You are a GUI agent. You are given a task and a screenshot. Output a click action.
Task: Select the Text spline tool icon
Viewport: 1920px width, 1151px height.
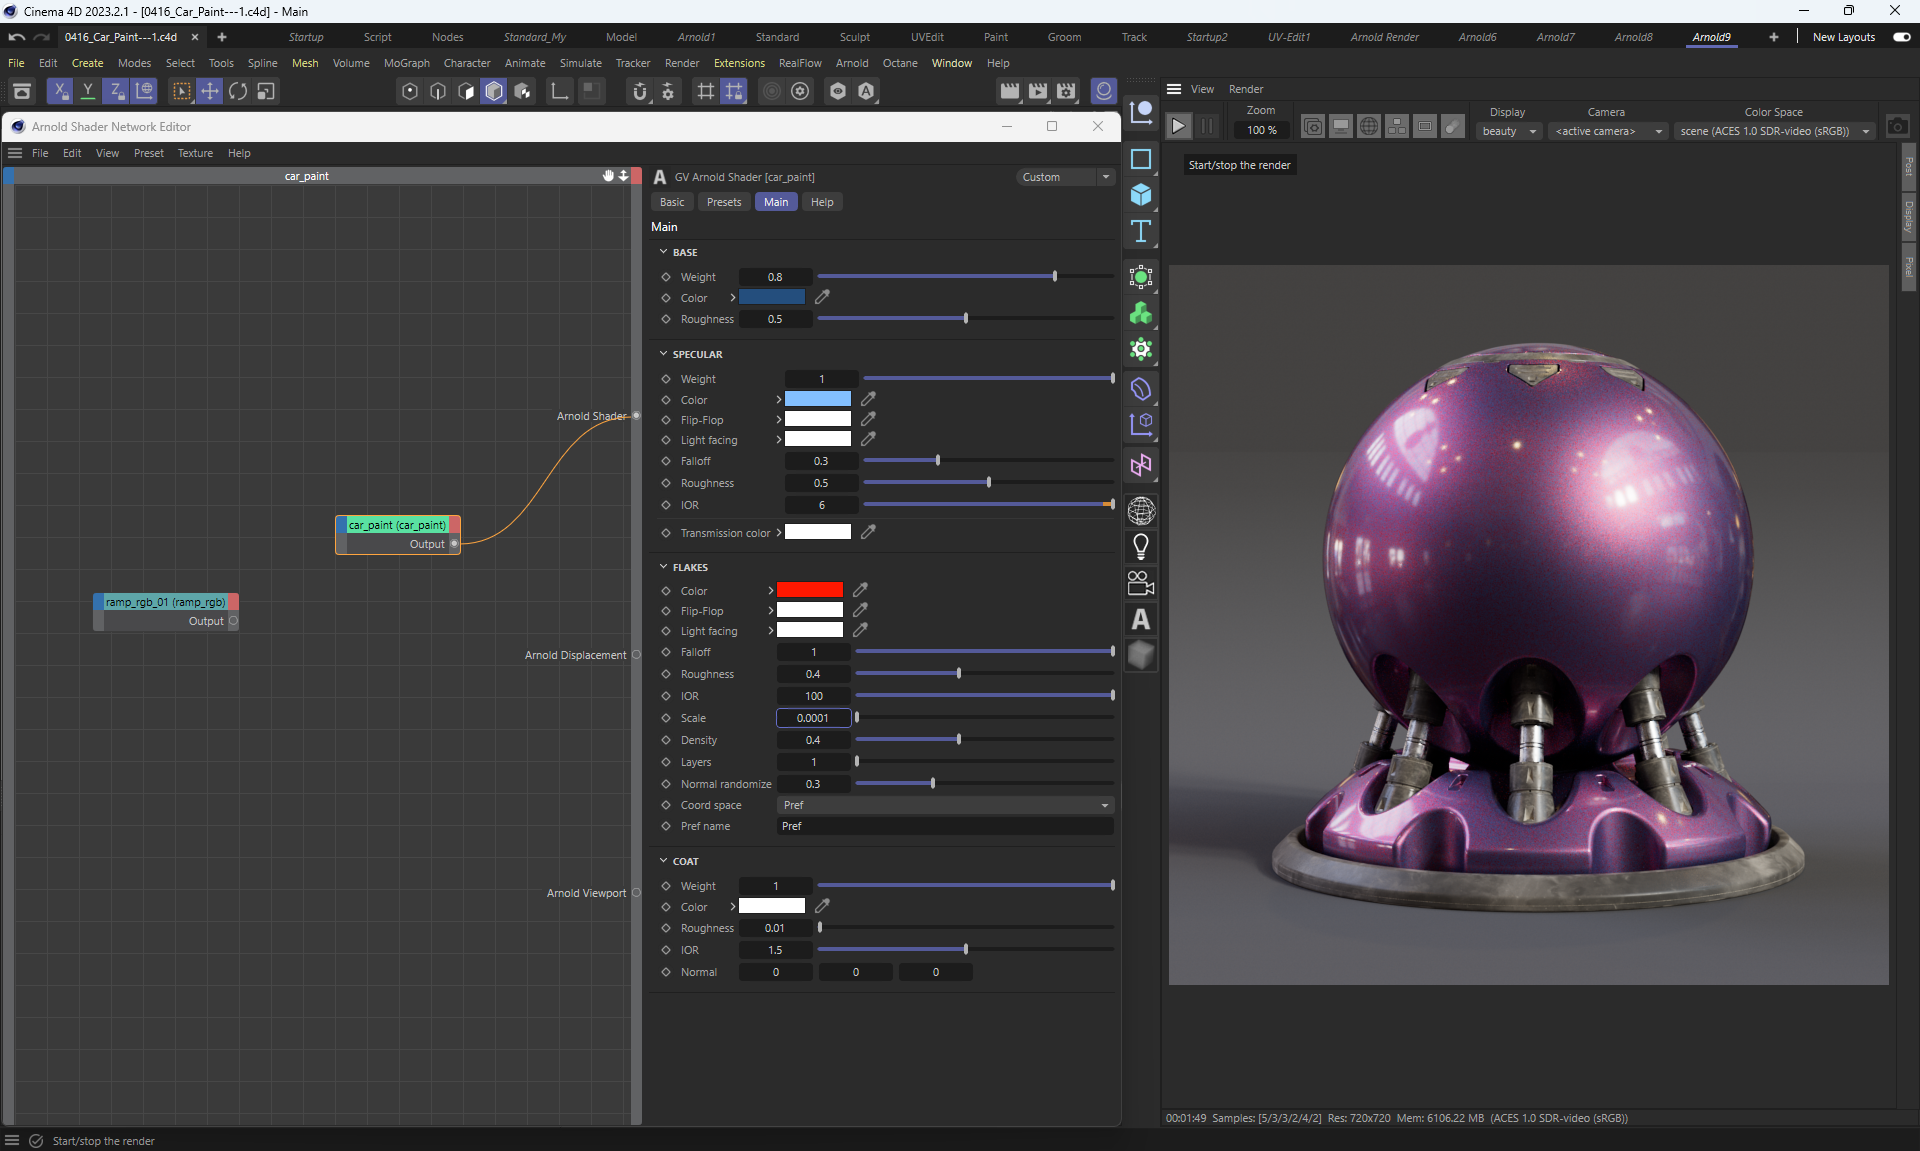click(1140, 232)
